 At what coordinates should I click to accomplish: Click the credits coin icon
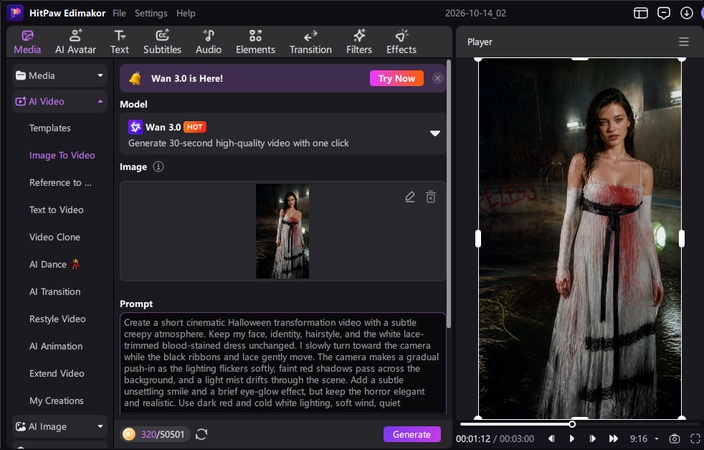click(x=129, y=434)
